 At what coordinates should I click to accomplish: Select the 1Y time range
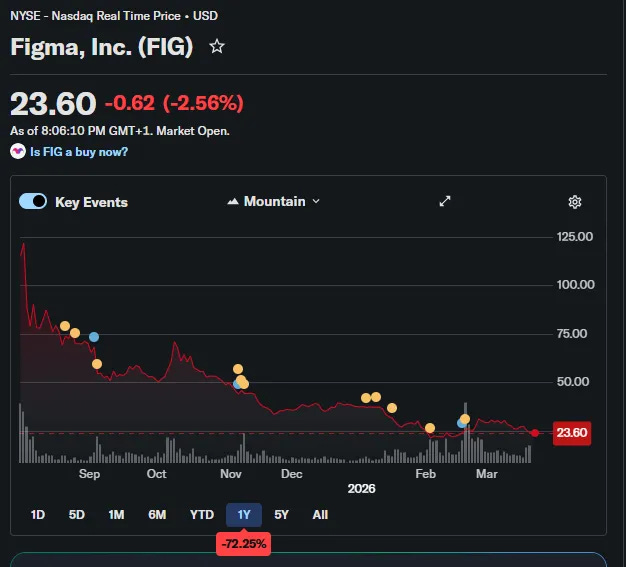(x=244, y=515)
